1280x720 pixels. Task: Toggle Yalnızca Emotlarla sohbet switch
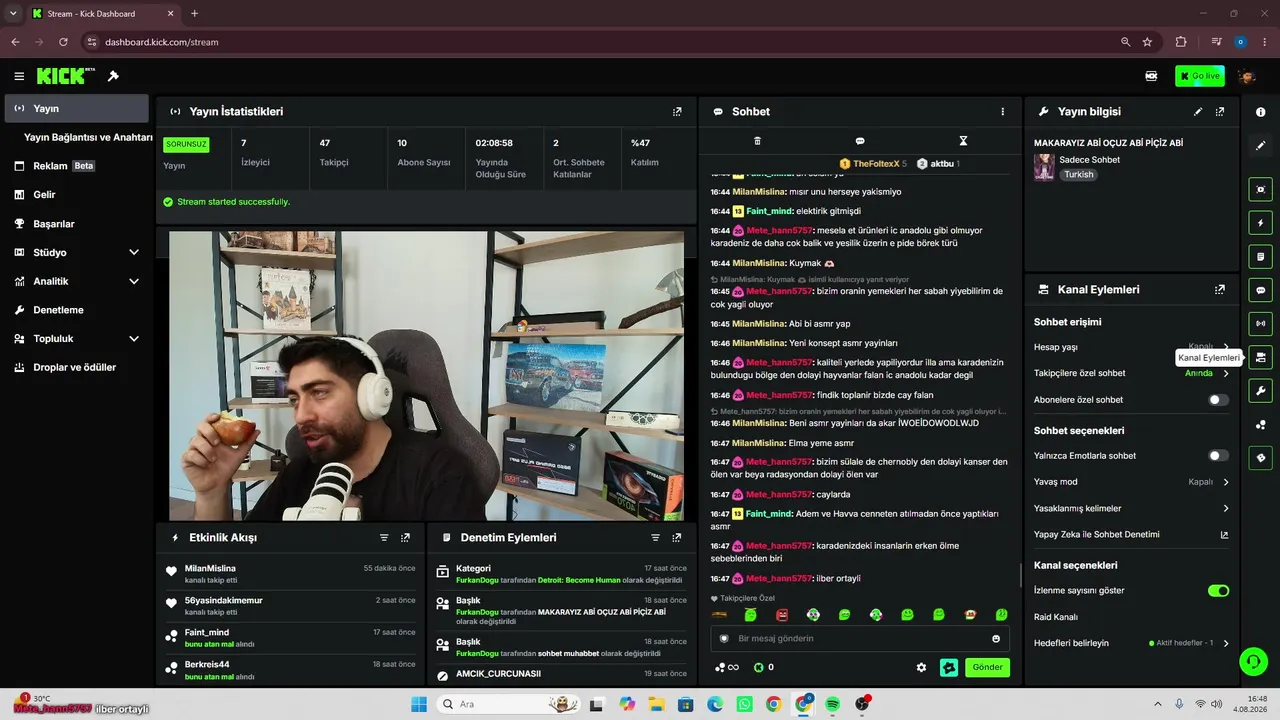tap(1218, 456)
